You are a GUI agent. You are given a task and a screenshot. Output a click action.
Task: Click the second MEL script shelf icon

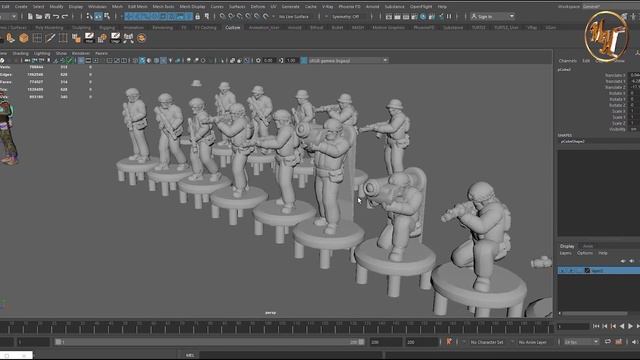[x=116, y=38]
